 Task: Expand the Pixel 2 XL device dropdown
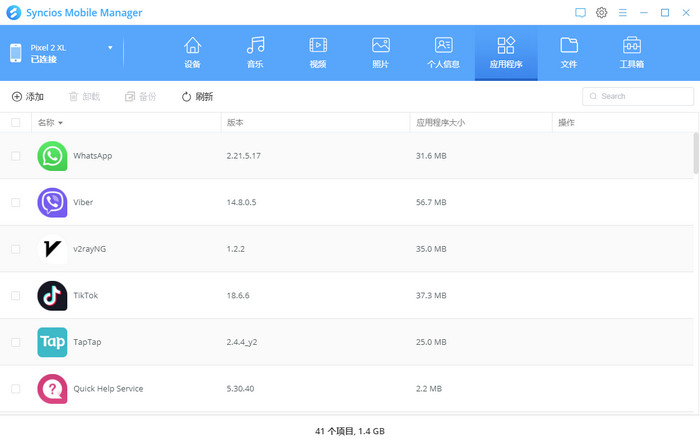pyautogui.click(x=110, y=48)
